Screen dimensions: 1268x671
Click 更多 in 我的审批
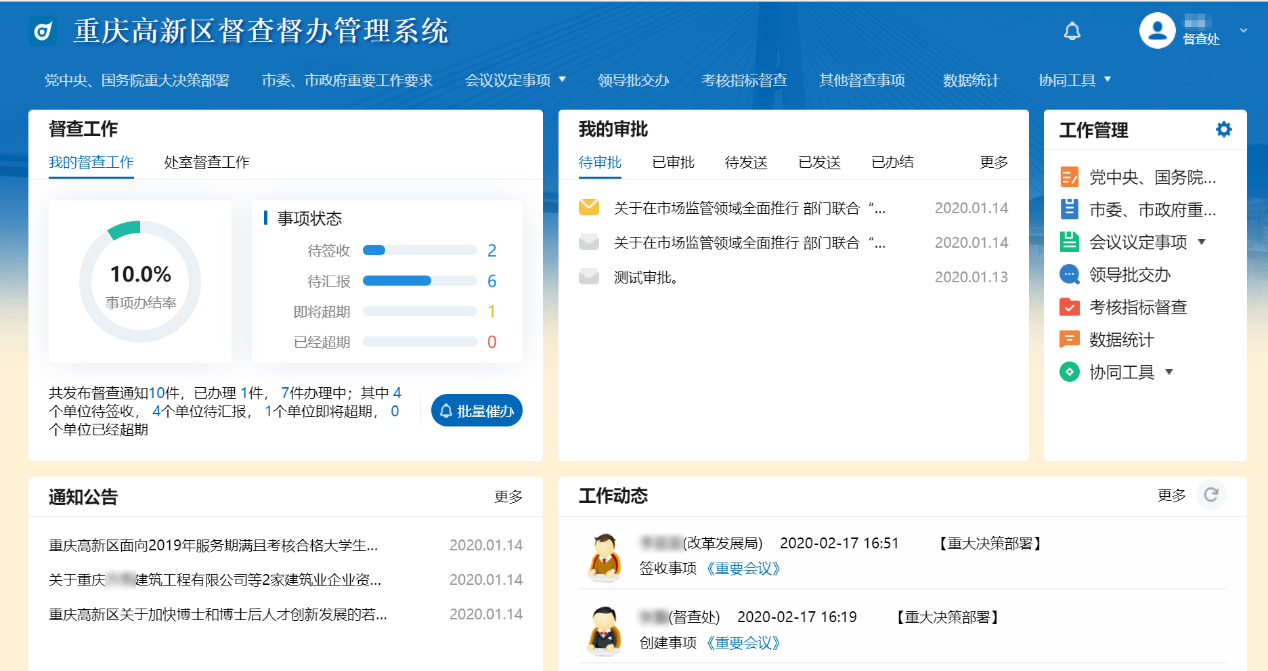(x=994, y=162)
